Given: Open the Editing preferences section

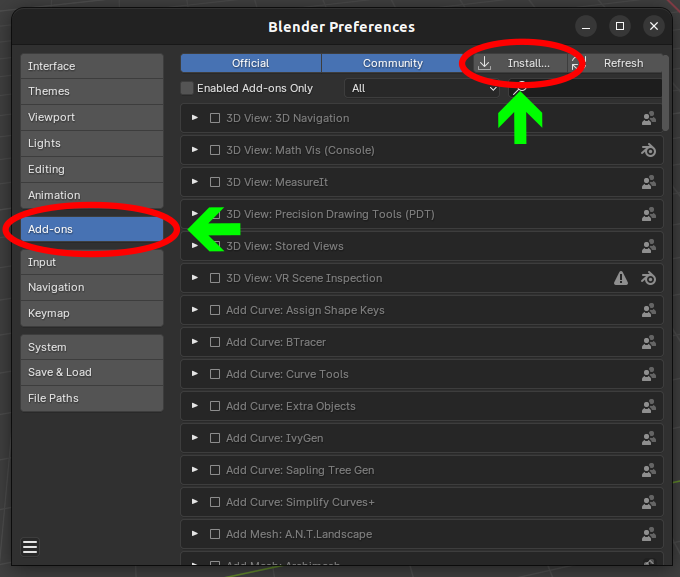Looking at the screenshot, I should [x=92, y=169].
